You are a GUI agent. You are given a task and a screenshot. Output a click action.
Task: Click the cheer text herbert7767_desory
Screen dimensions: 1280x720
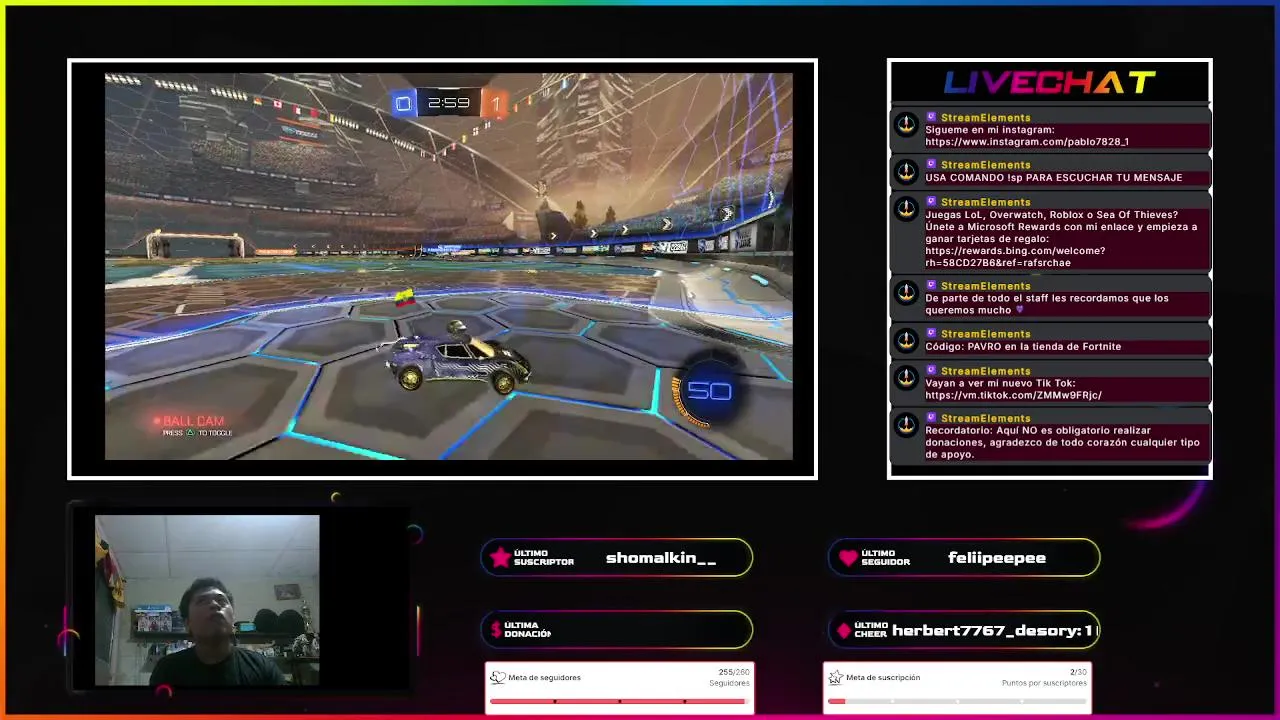click(x=995, y=630)
